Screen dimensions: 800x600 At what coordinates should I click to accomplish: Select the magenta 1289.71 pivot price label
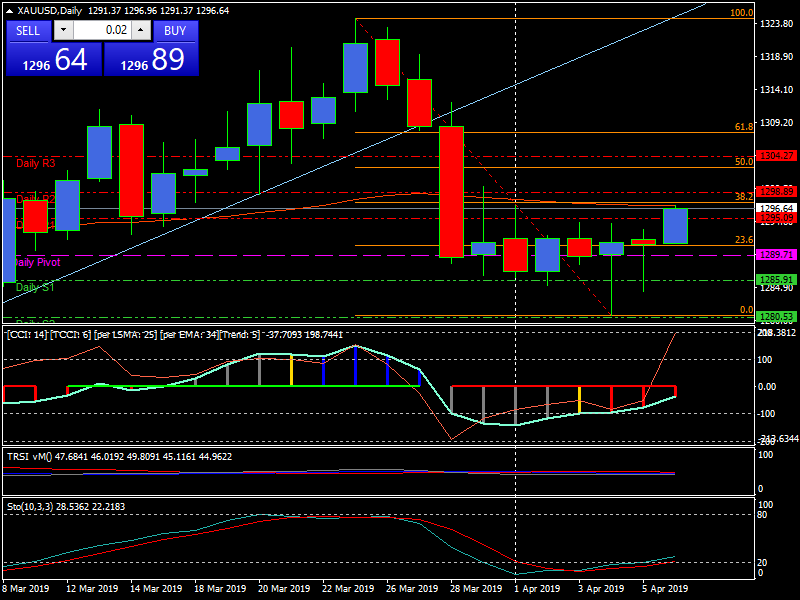coord(776,255)
